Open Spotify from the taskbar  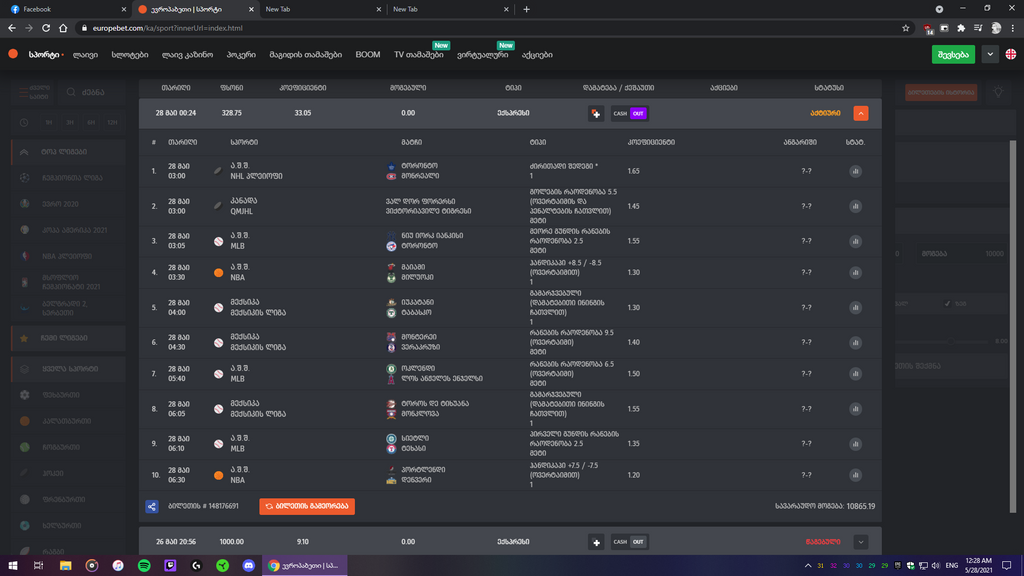(144, 566)
